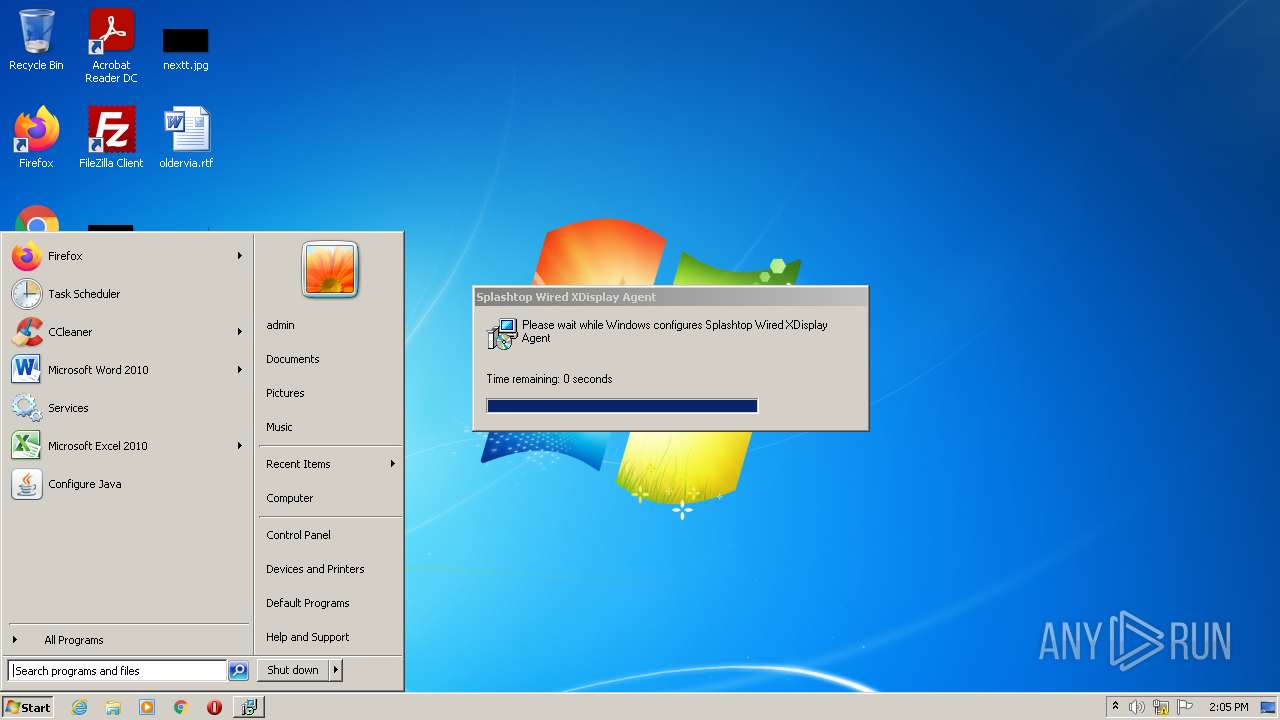Open Internet Explorer from taskbar
The height and width of the screenshot is (720, 1280).
pyautogui.click(x=79, y=707)
